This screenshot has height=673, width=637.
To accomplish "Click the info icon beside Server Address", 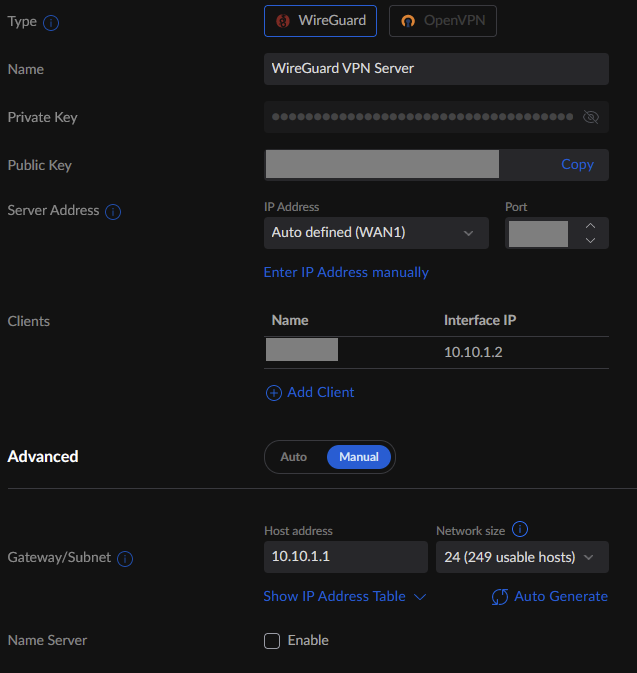I will 113,212.
